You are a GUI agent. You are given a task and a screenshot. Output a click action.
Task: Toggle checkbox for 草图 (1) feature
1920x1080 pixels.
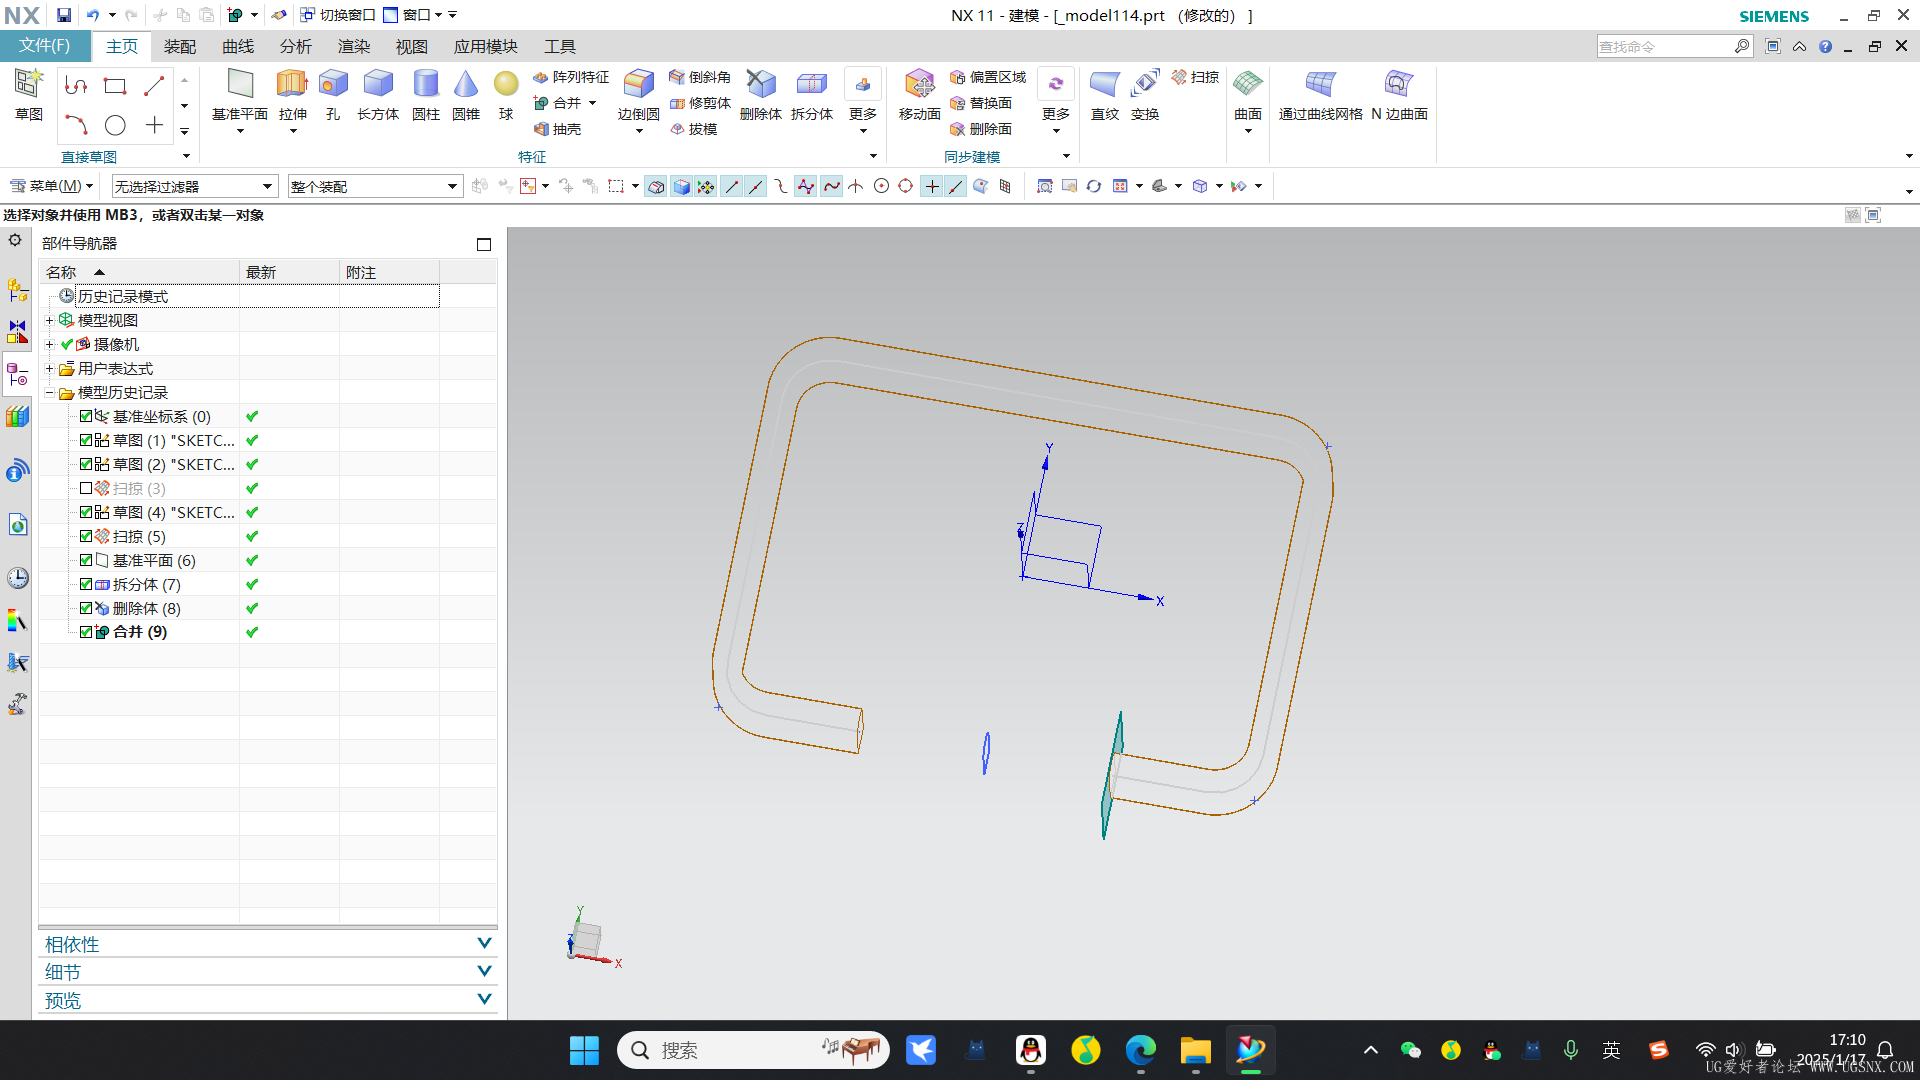(x=86, y=440)
